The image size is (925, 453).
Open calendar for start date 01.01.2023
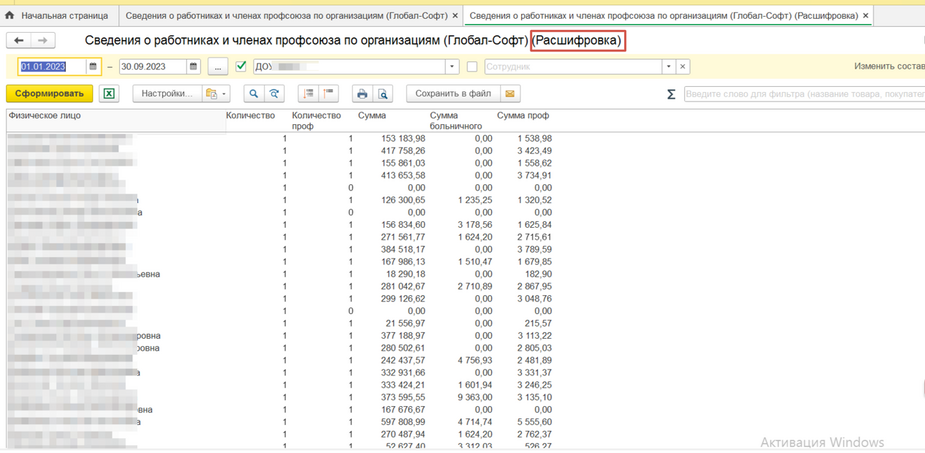click(93, 67)
